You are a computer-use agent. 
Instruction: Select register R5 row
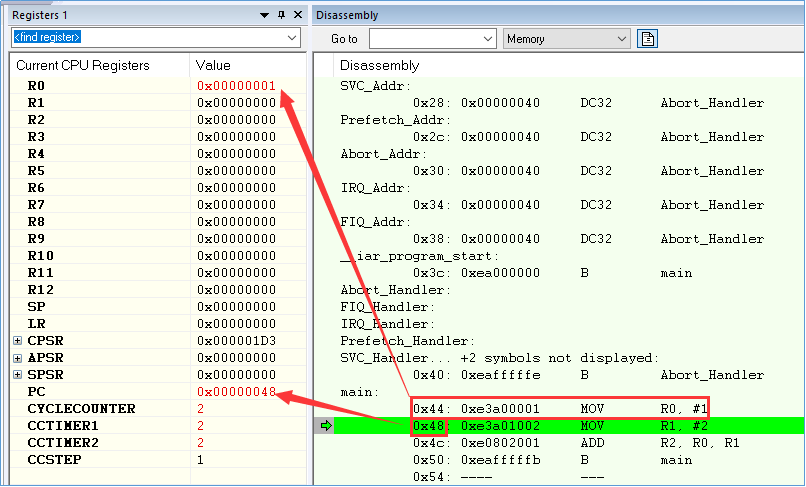(158, 170)
